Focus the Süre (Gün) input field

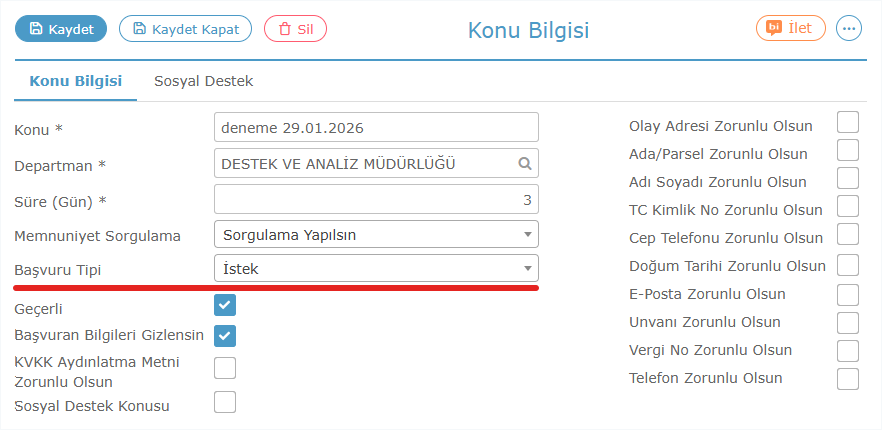(x=376, y=199)
